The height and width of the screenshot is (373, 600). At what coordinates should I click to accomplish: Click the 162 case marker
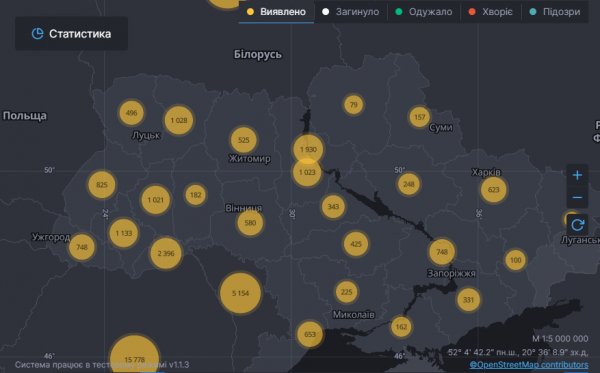(x=401, y=327)
